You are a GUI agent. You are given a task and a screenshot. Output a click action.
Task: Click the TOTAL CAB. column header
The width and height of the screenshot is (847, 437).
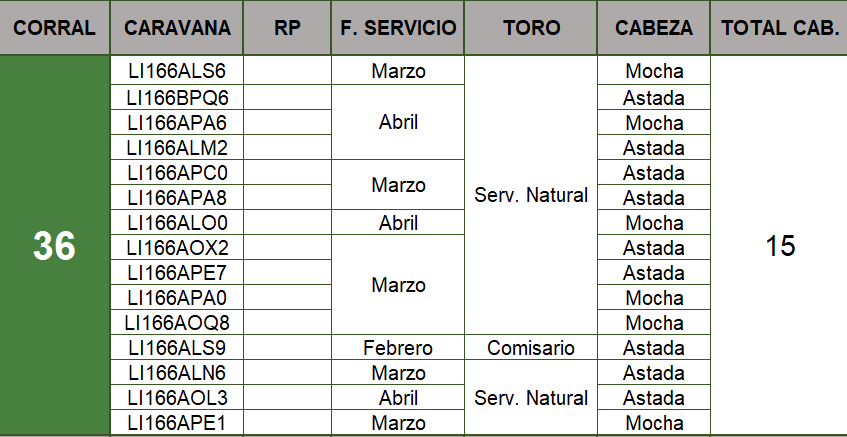(x=779, y=28)
